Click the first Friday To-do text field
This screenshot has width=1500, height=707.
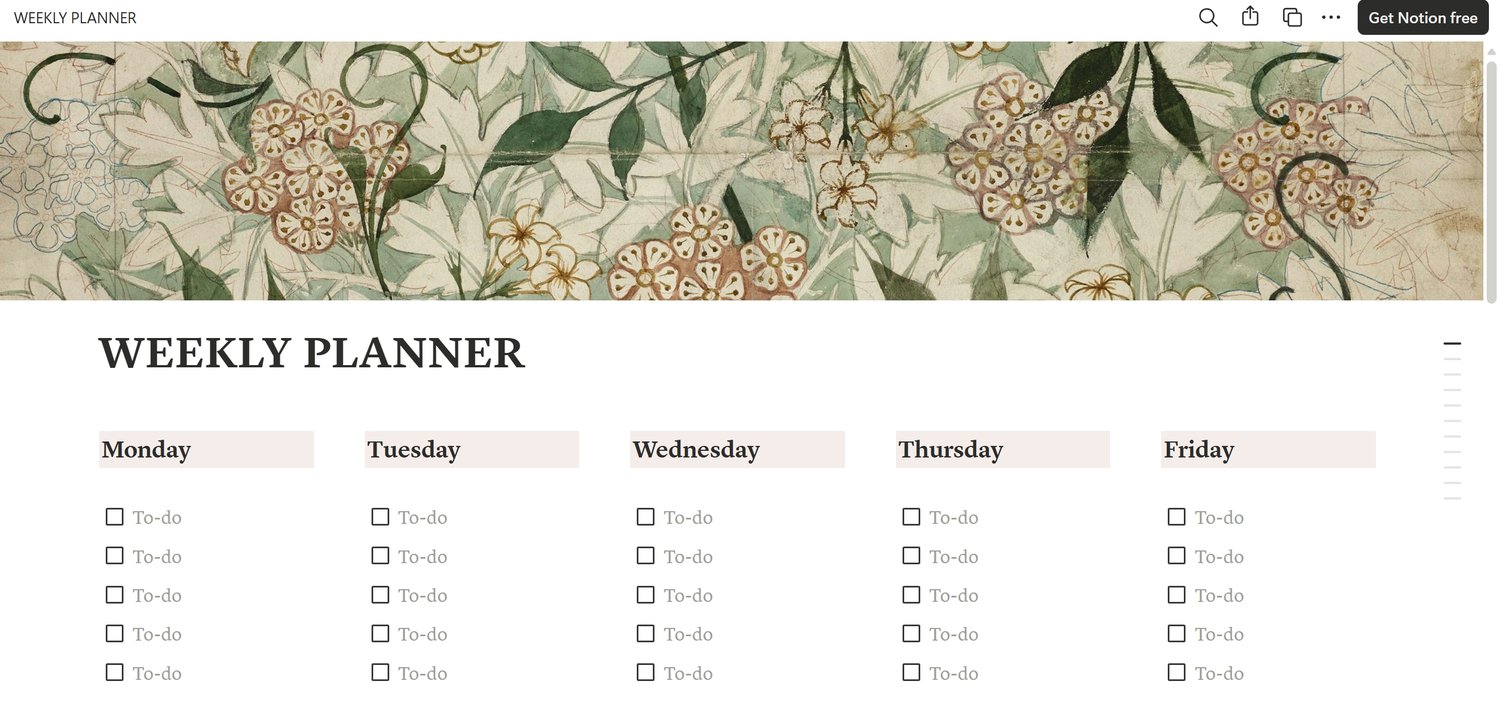pyautogui.click(x=1220, y=518)
